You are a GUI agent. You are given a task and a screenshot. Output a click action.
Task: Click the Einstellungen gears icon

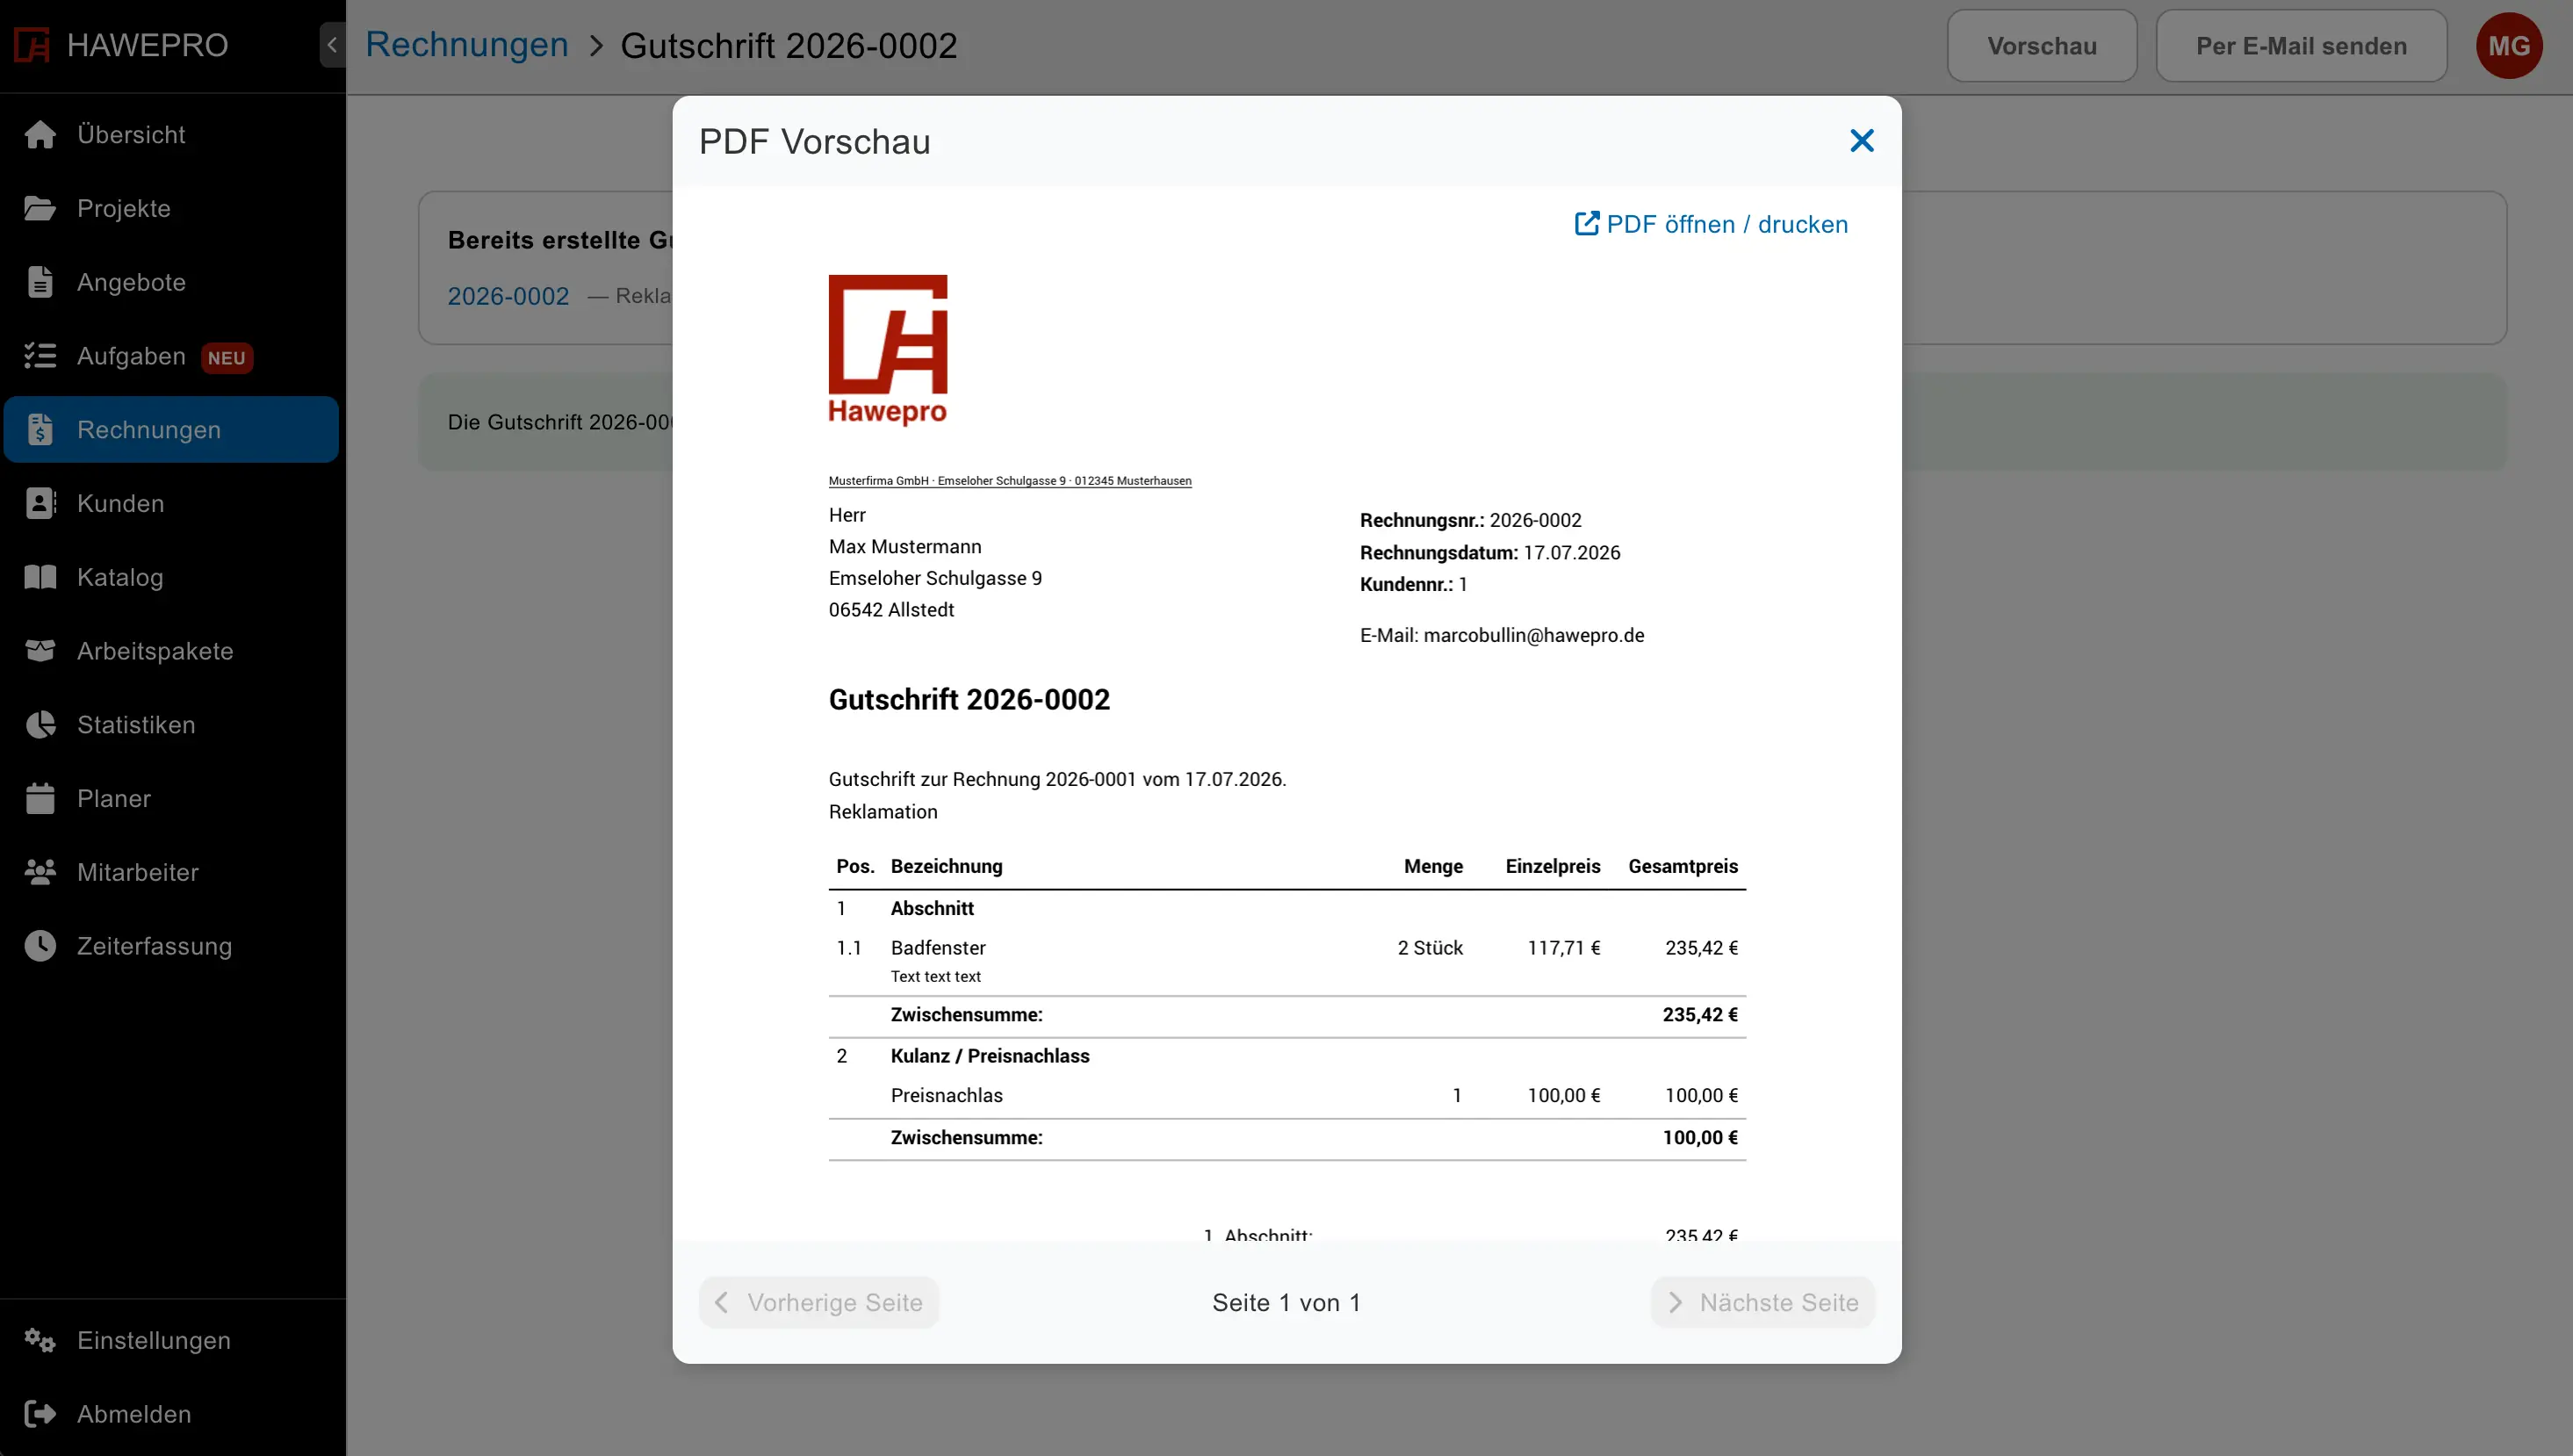[40, 1340]
